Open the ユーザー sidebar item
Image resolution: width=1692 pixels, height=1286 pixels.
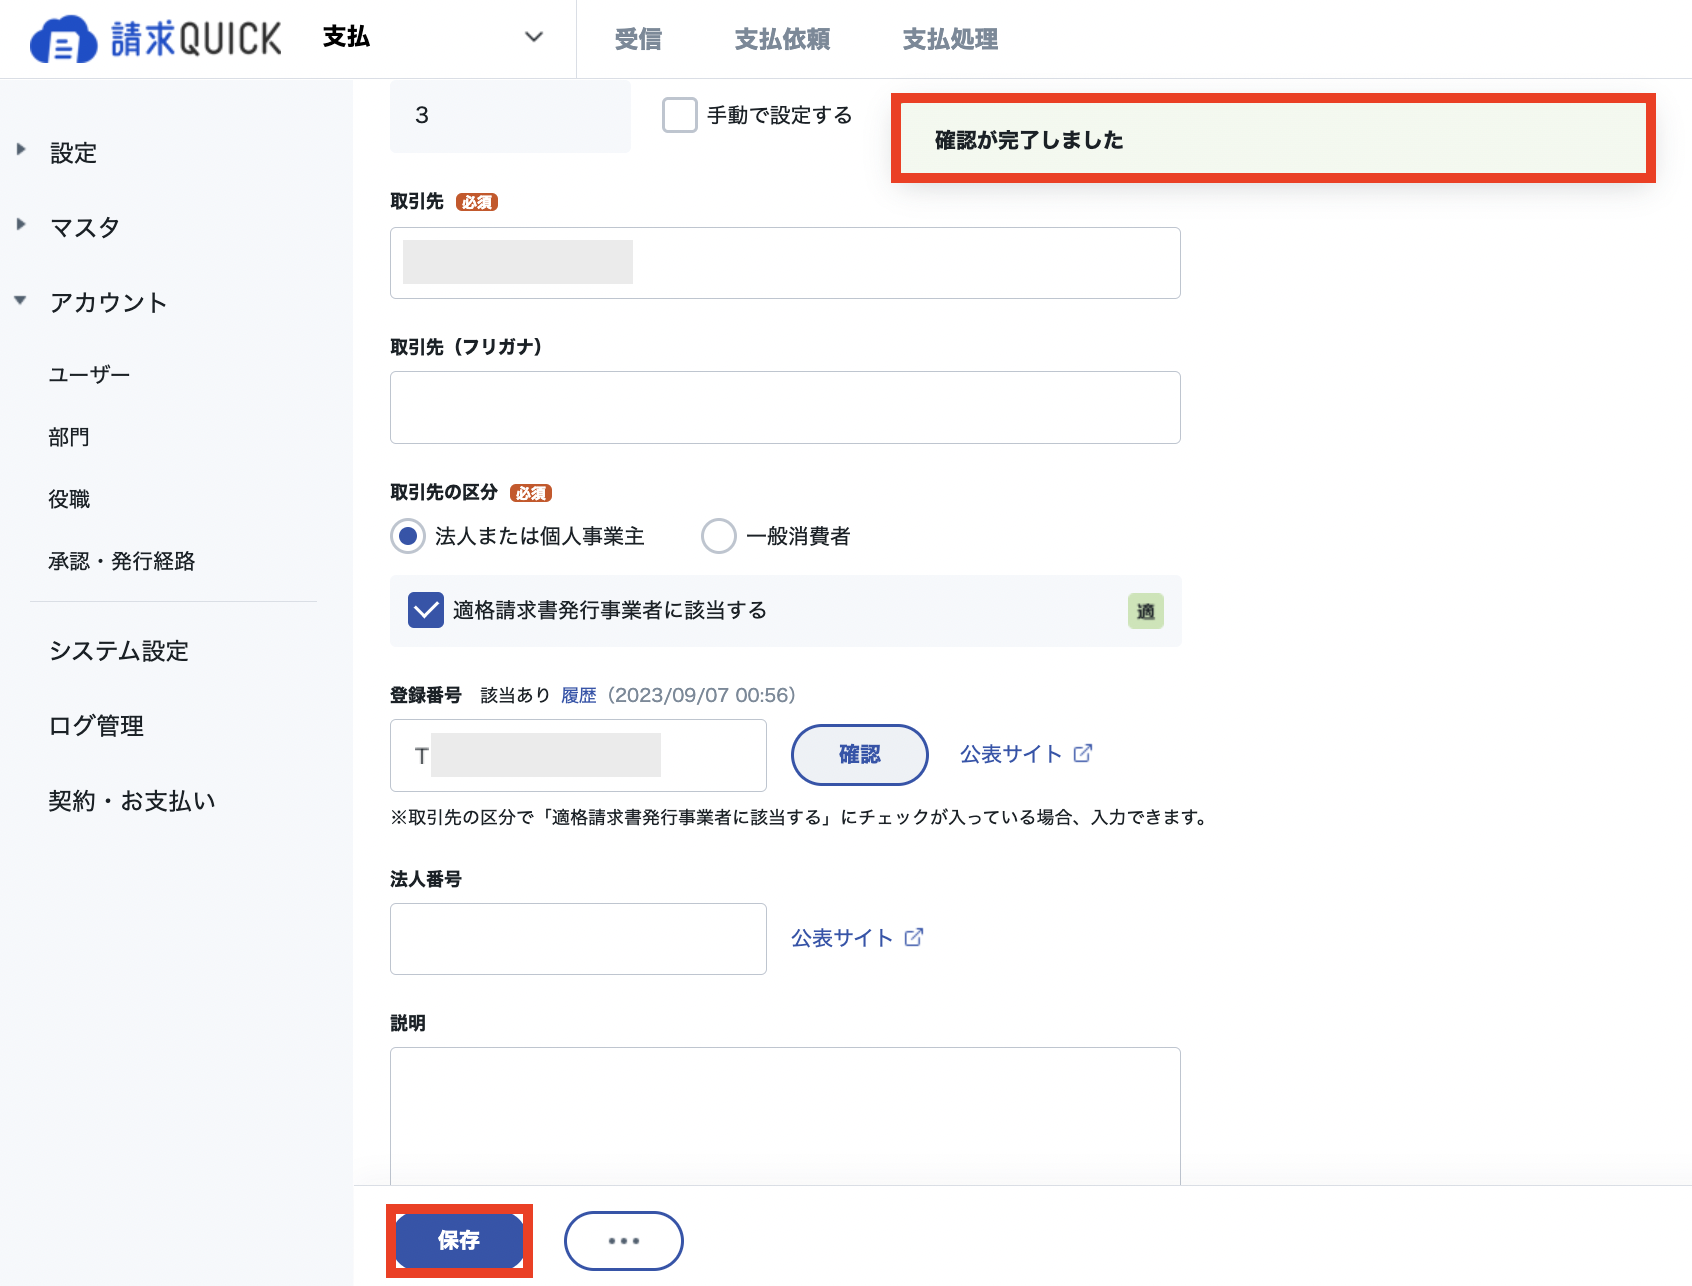point(89,374)
